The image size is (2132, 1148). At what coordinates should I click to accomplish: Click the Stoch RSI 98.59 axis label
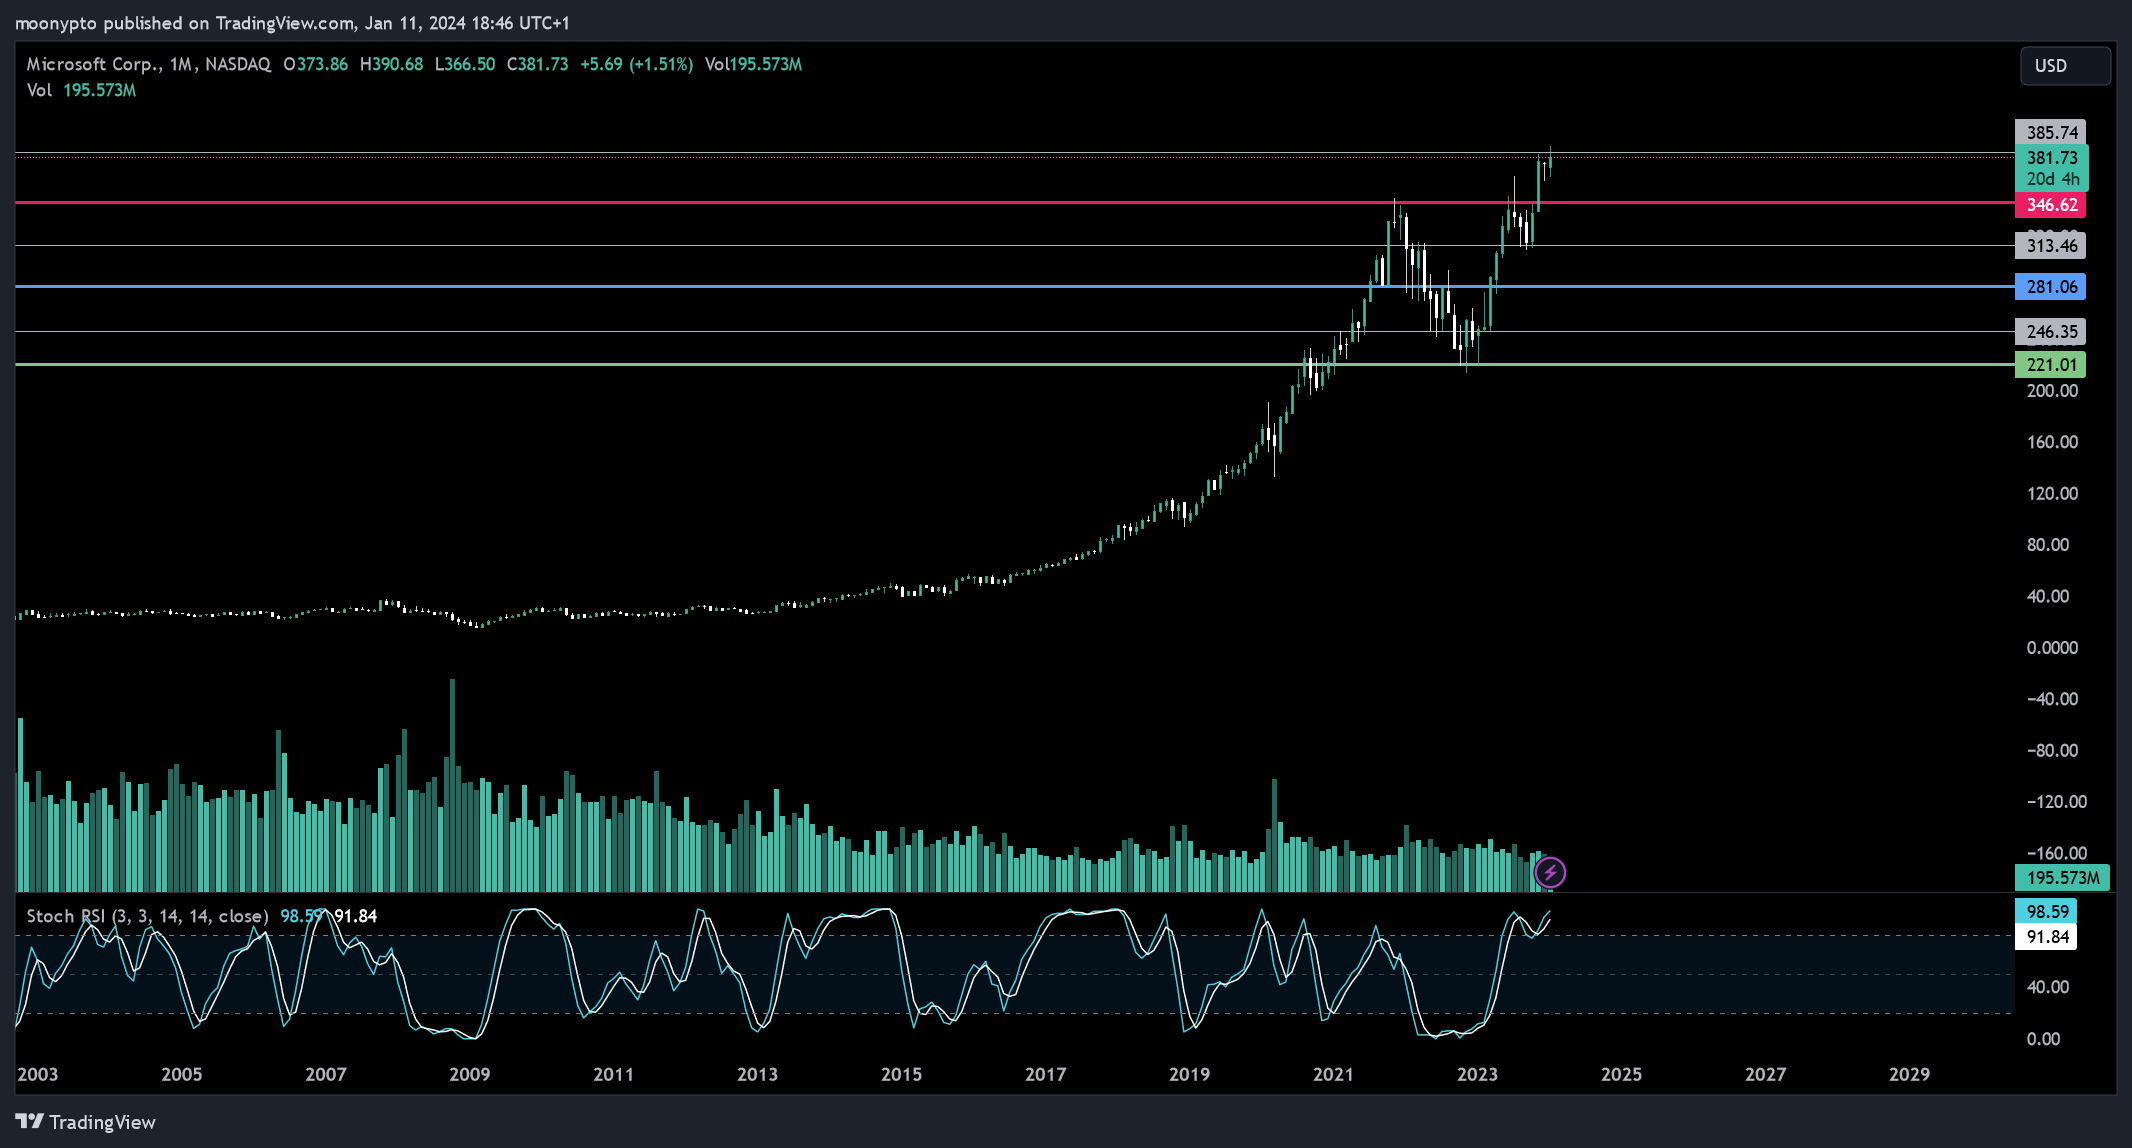[x=2046, y=911]
